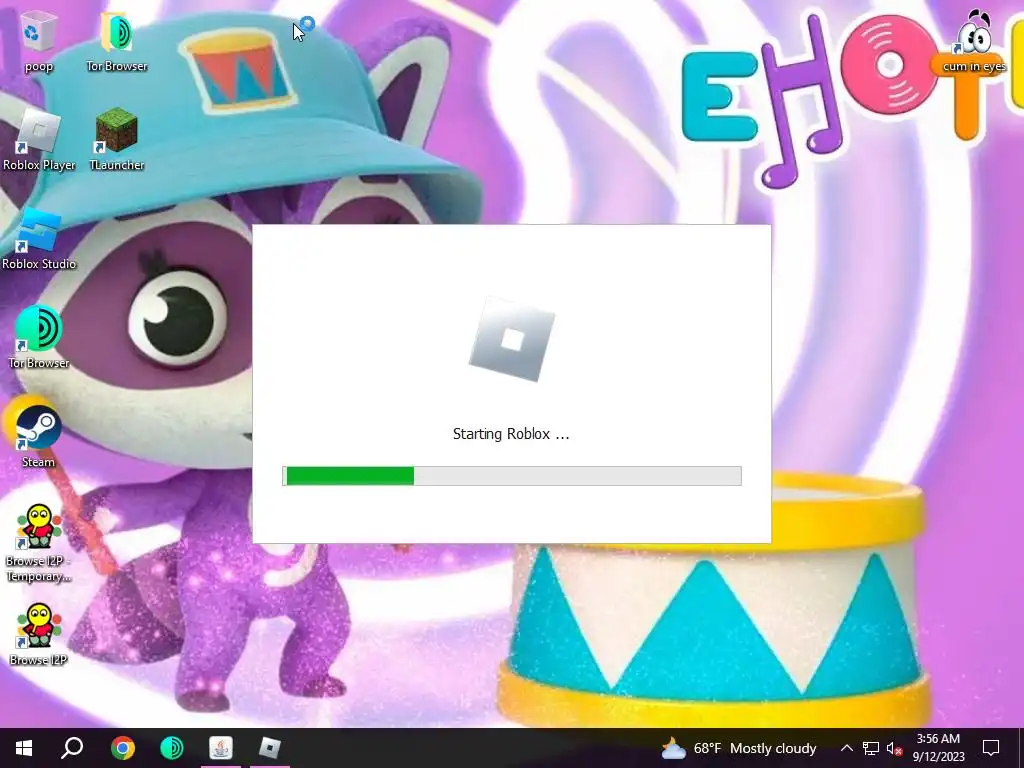
Task: Select the Browse I2P - Temporary shortcut
Action: (39, 543)
